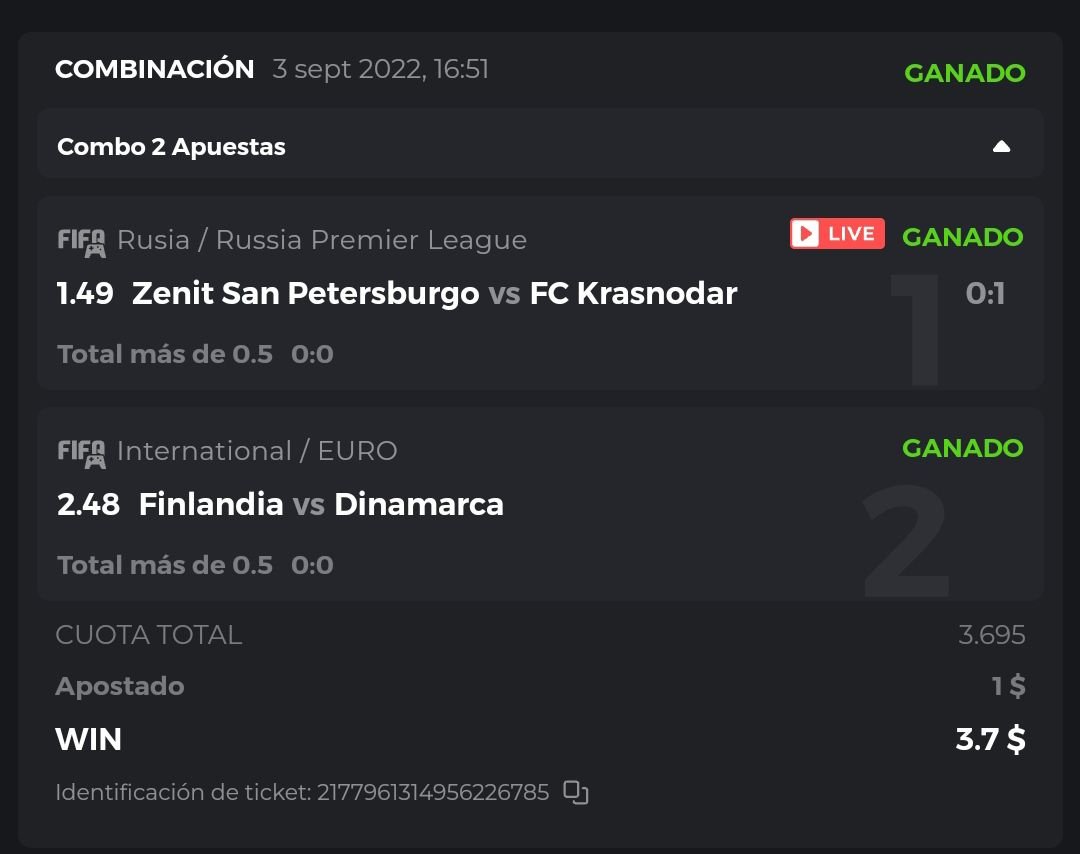The width and height of the screenshot is (1080, 854).
Task: Click the Combo 2 Apuestas header
Action: [x=171, y=147]
